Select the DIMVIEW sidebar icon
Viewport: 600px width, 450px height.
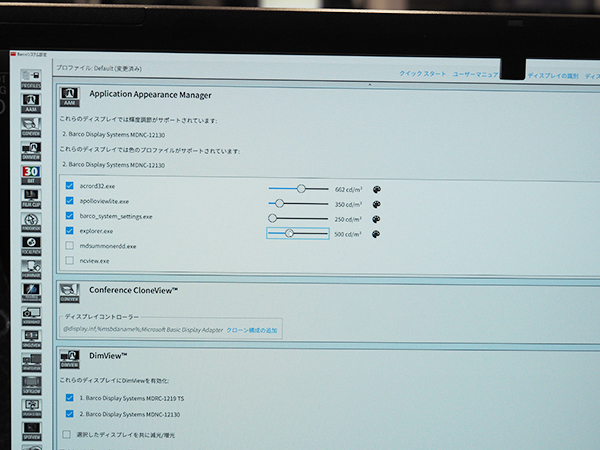[x=31, y=150]
